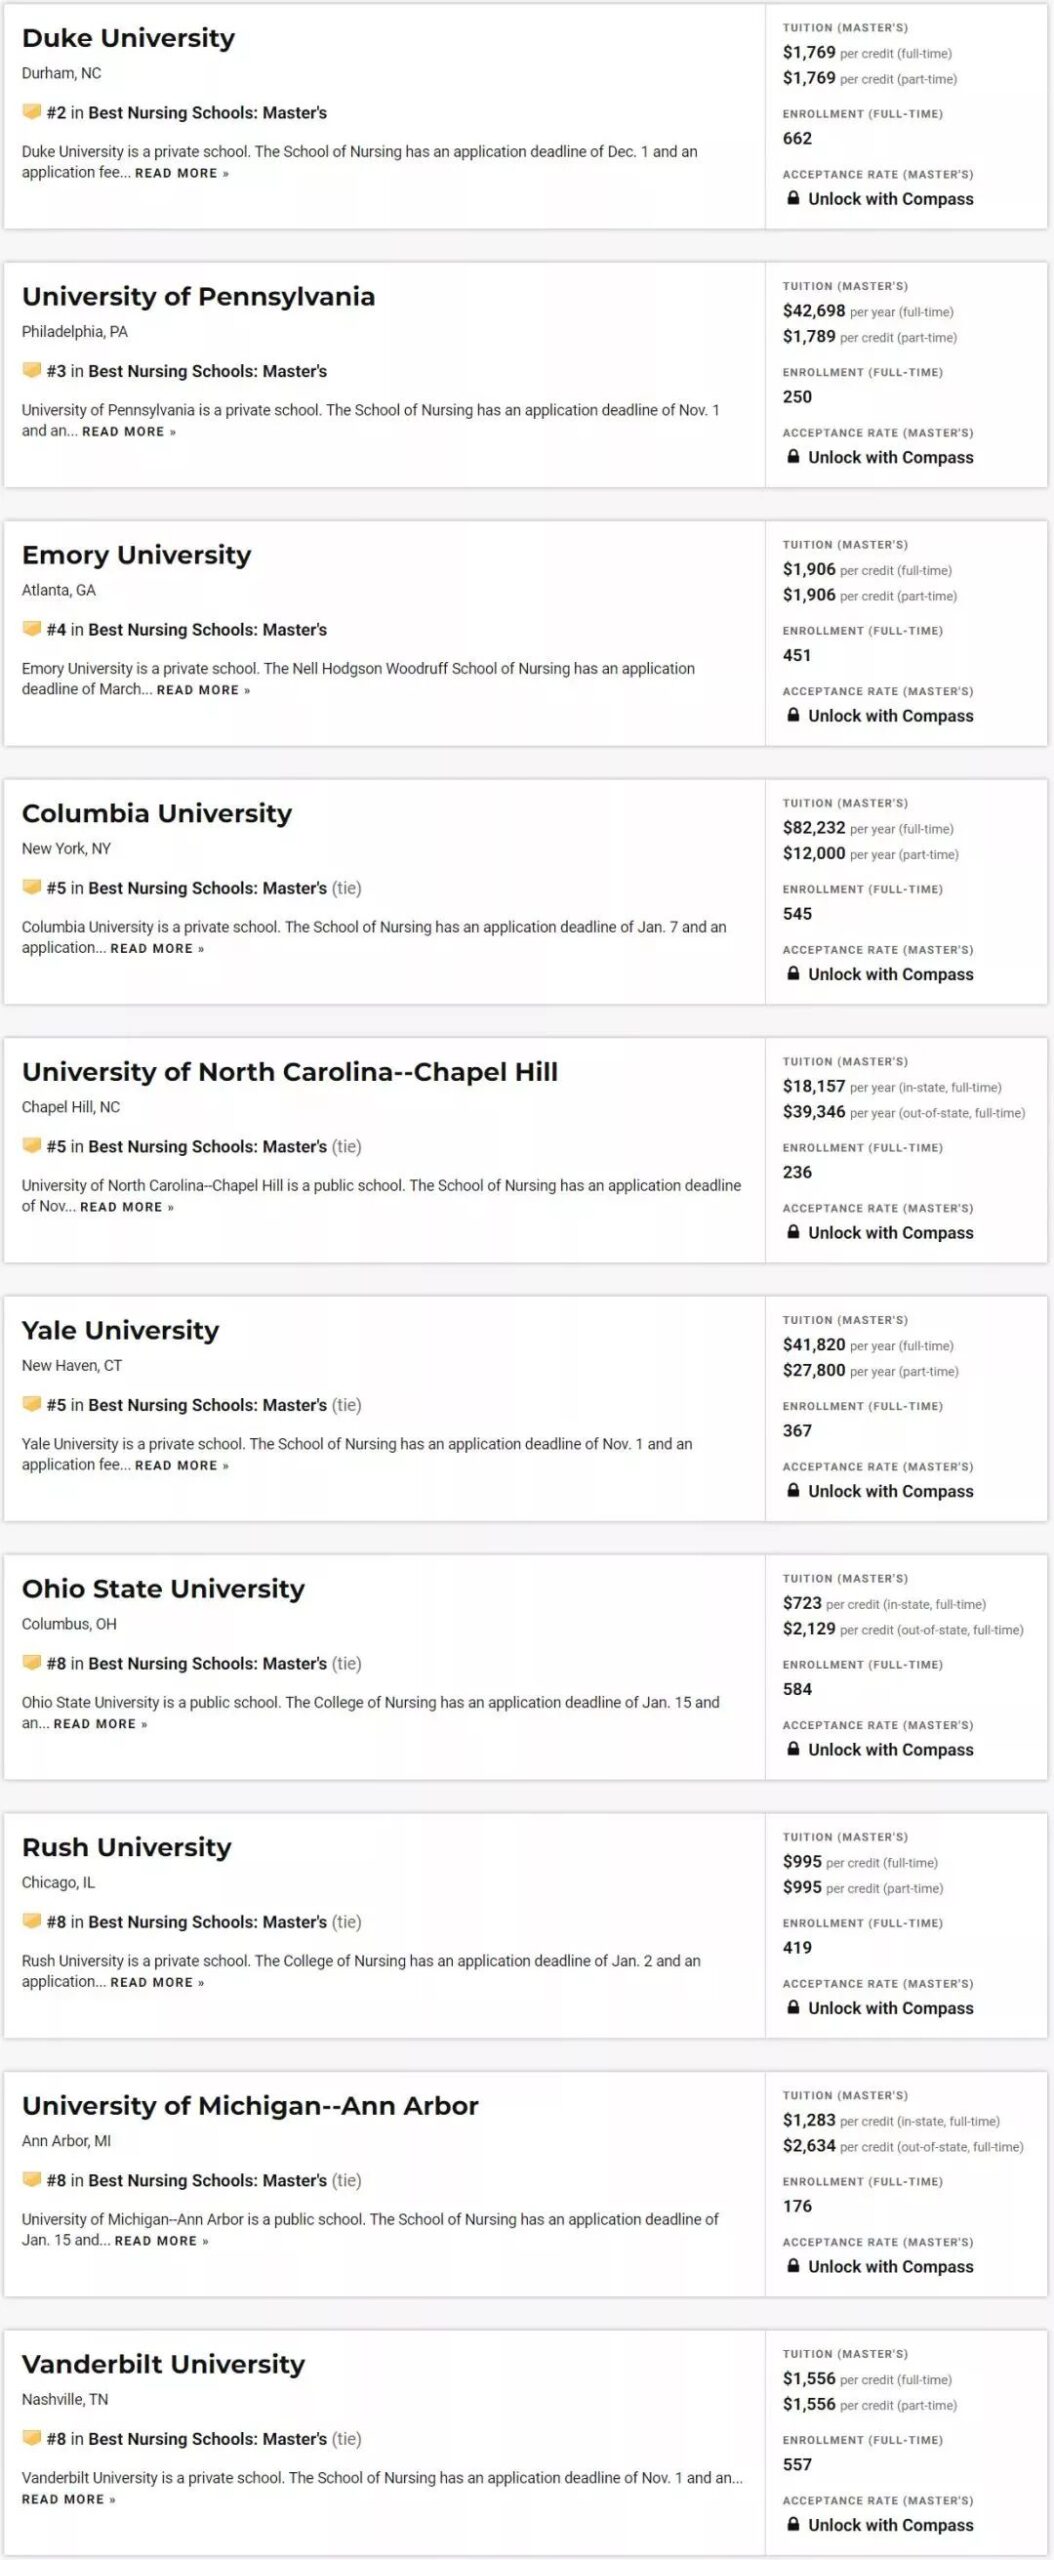Image resolution: width=1054 pixels, height=2560 pixels.
Task: Open Best Nursing Schools: Master's link under Rush
Action: click(207, 1921)
